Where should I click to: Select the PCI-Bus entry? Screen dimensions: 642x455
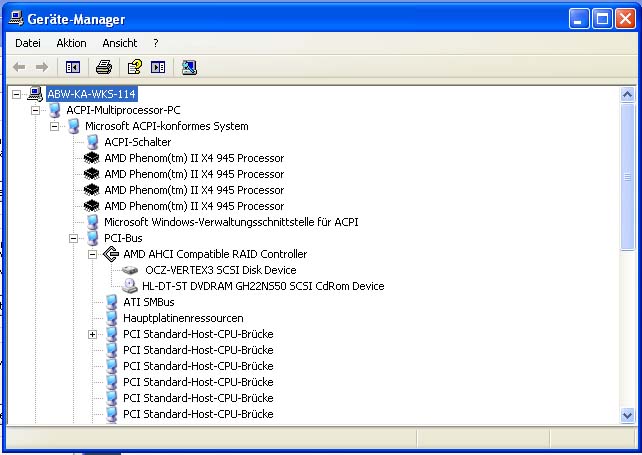[x=123, y=238]
